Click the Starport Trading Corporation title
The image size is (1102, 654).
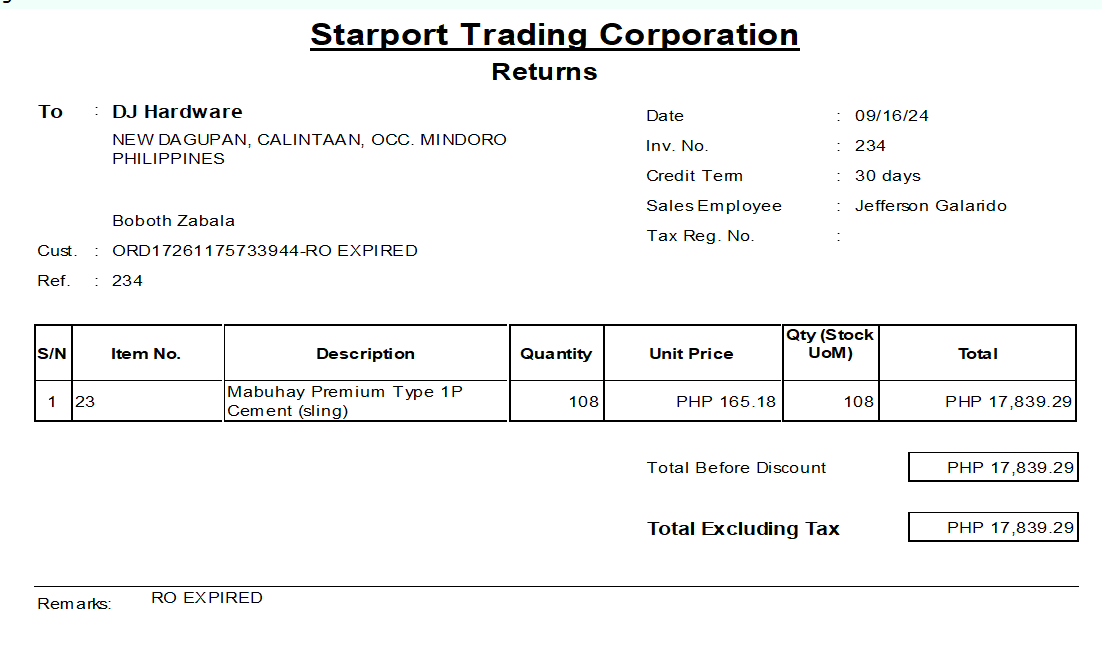554,34
